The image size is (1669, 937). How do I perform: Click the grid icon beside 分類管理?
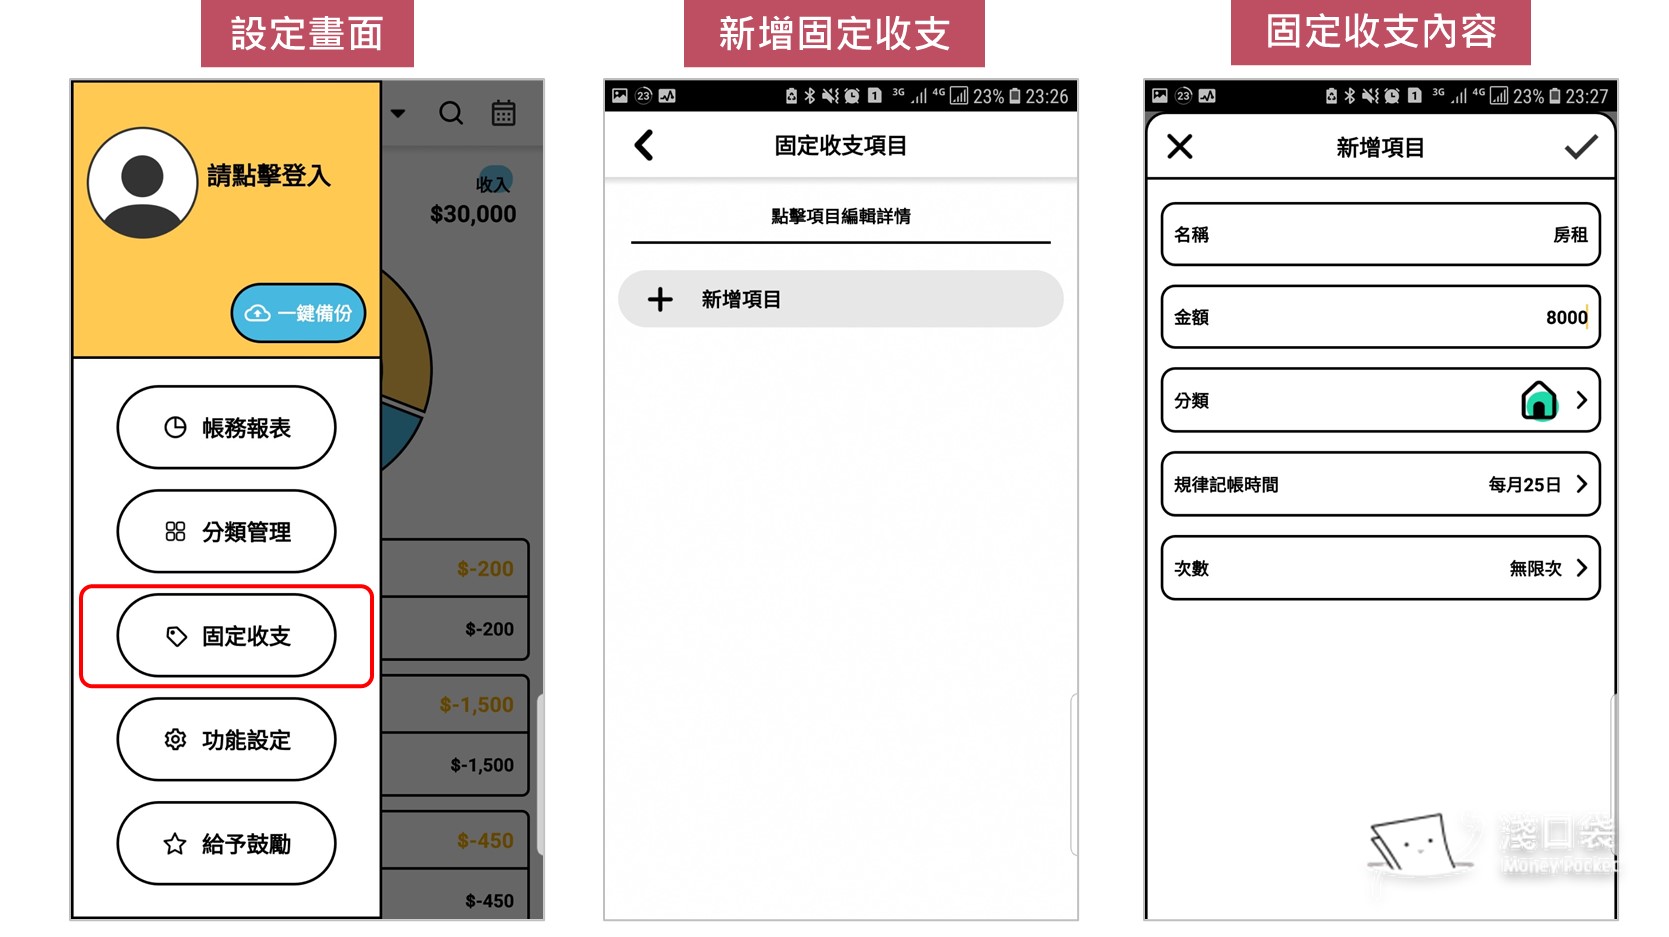point(175,531)
